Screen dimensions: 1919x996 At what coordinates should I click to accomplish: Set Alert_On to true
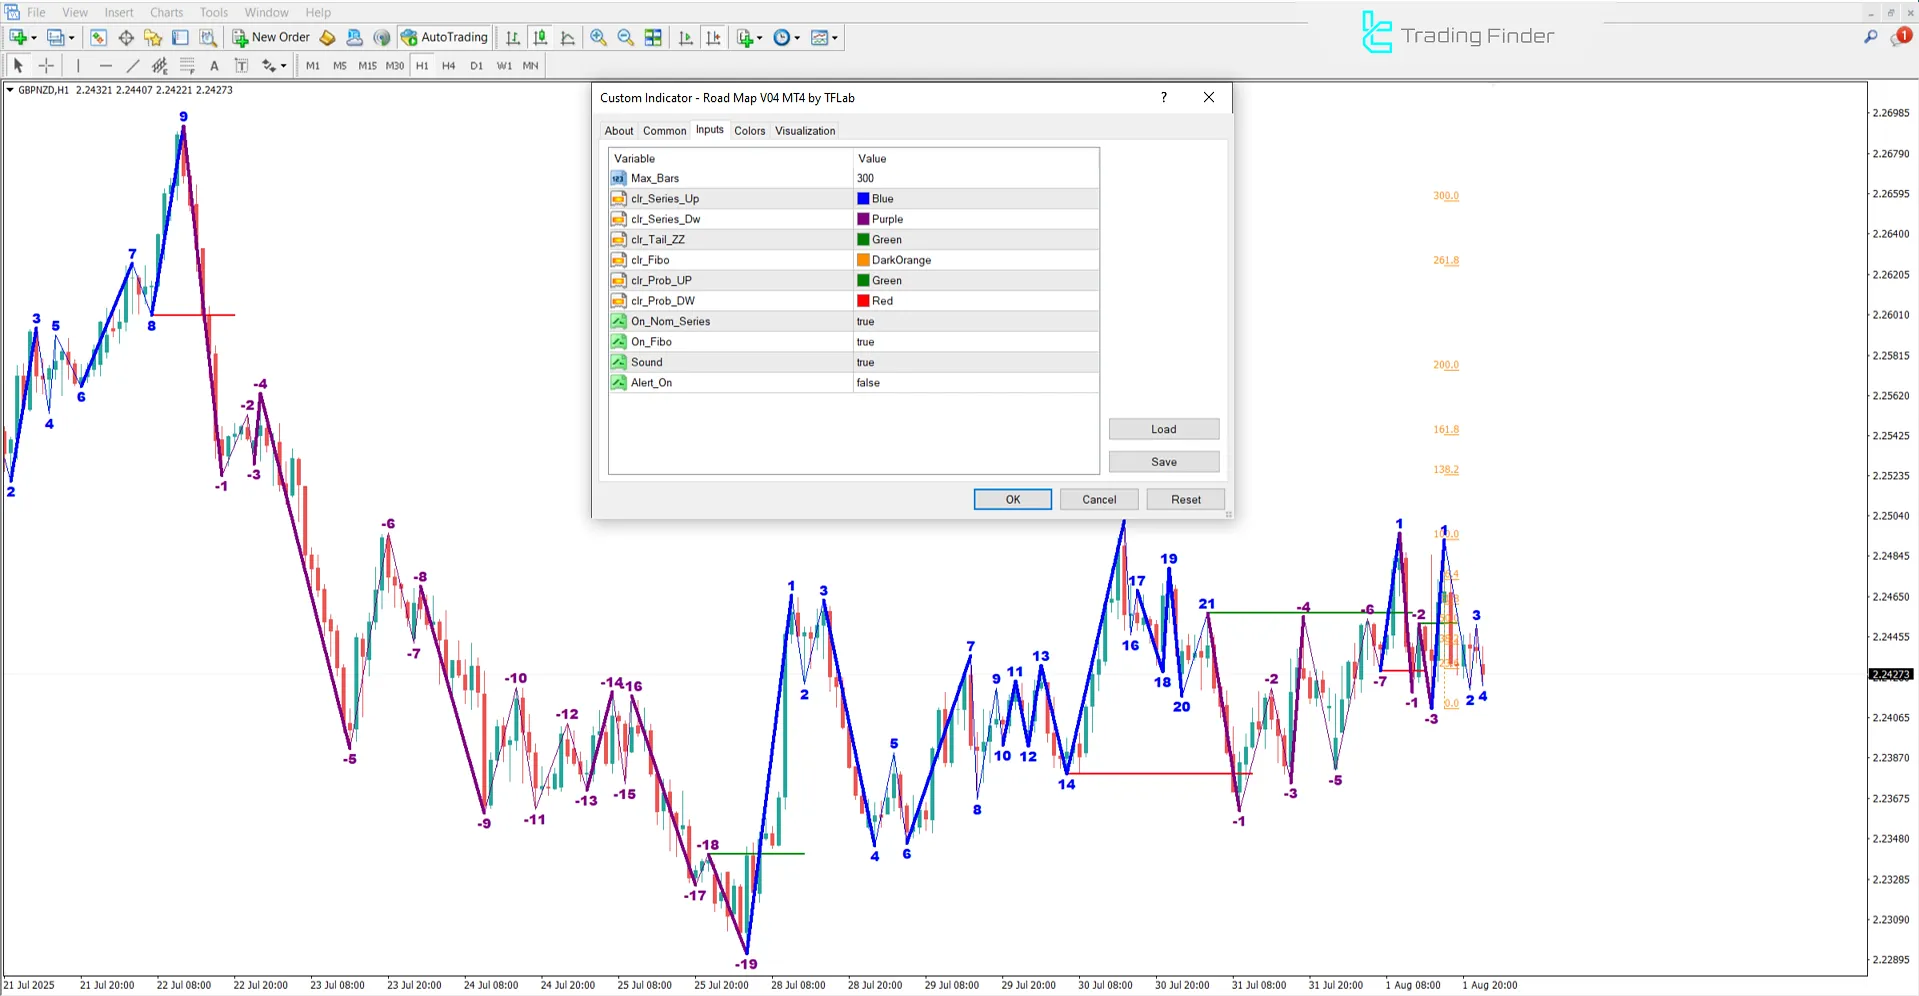[x=868, y=382]
